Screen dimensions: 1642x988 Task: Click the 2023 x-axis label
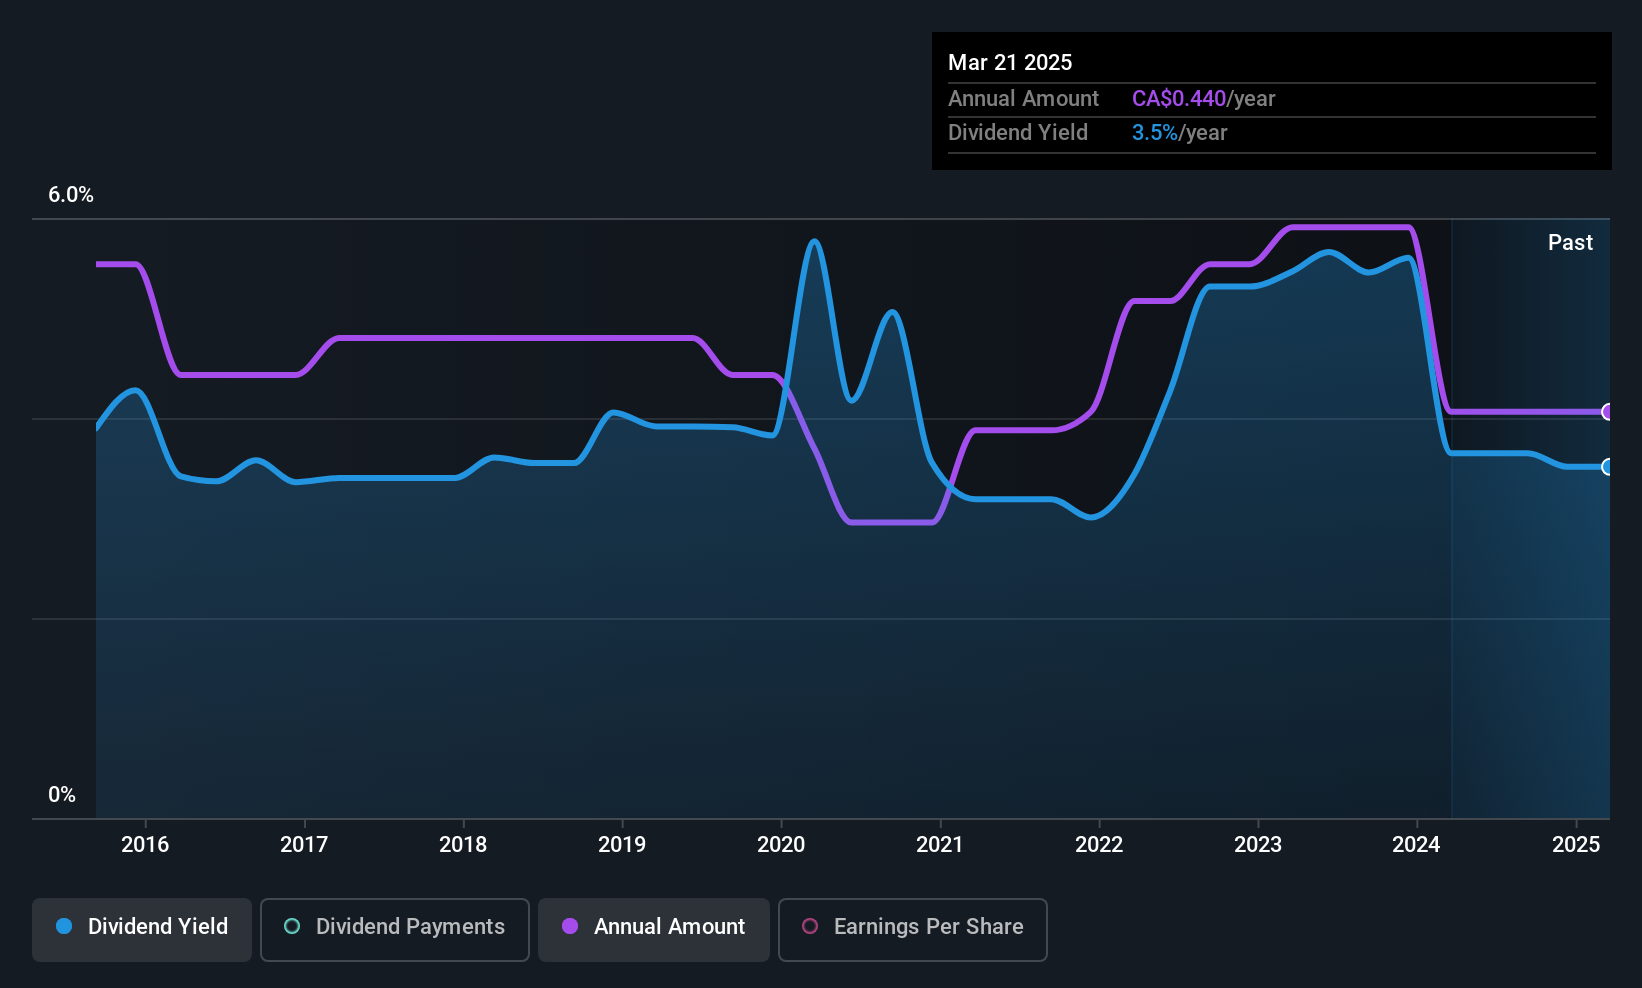tap(1258, 844)
